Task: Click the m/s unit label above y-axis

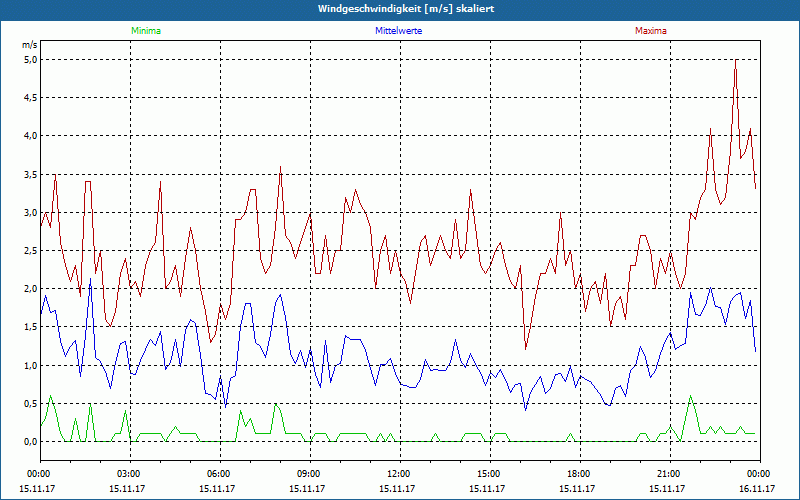Action: (x=29, y=45)
